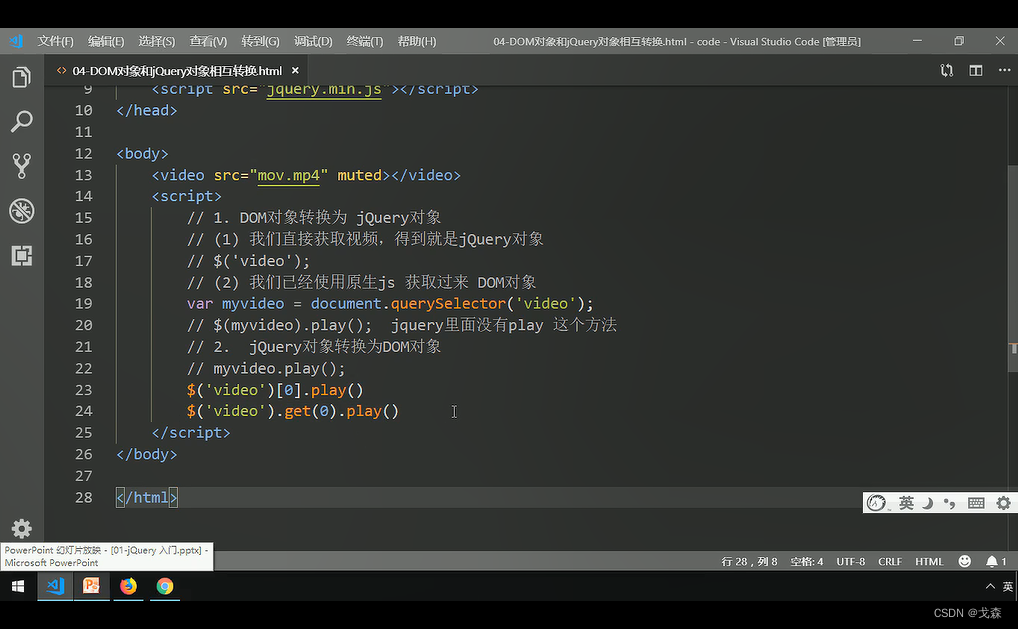Screen dimensions: 1018x629
Task: Open the More Actions ellipsis menu
Action: coord(1004,70)
